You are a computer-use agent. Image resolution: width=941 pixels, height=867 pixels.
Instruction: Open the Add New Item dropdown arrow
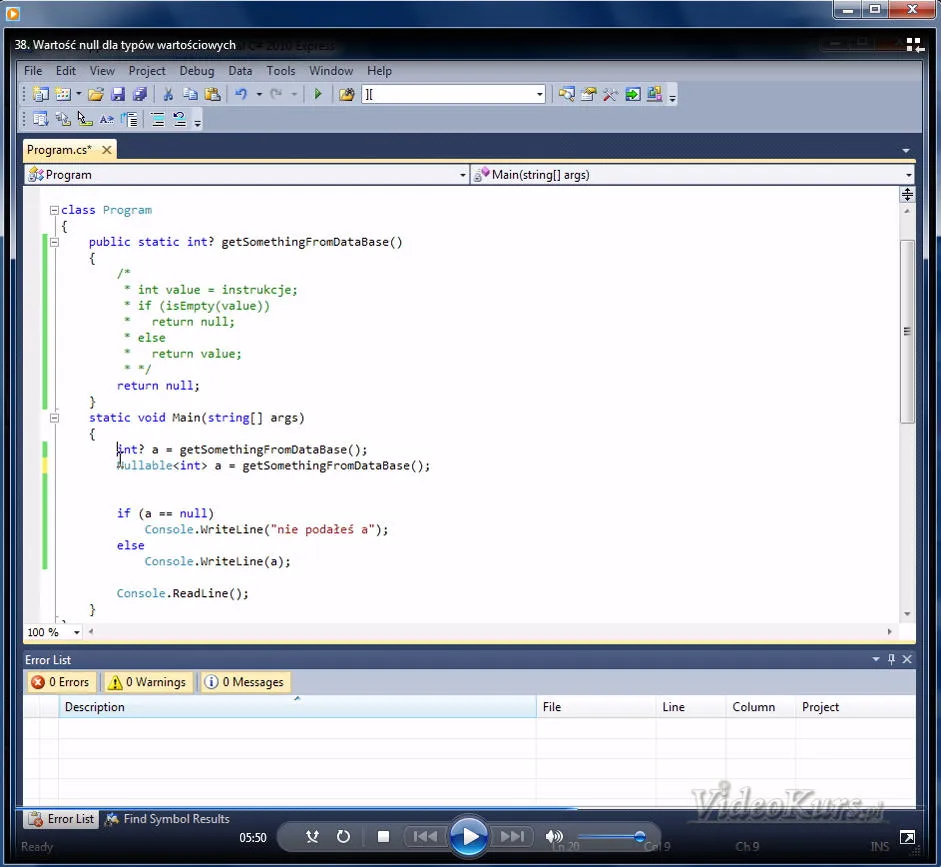pos(79,94)
